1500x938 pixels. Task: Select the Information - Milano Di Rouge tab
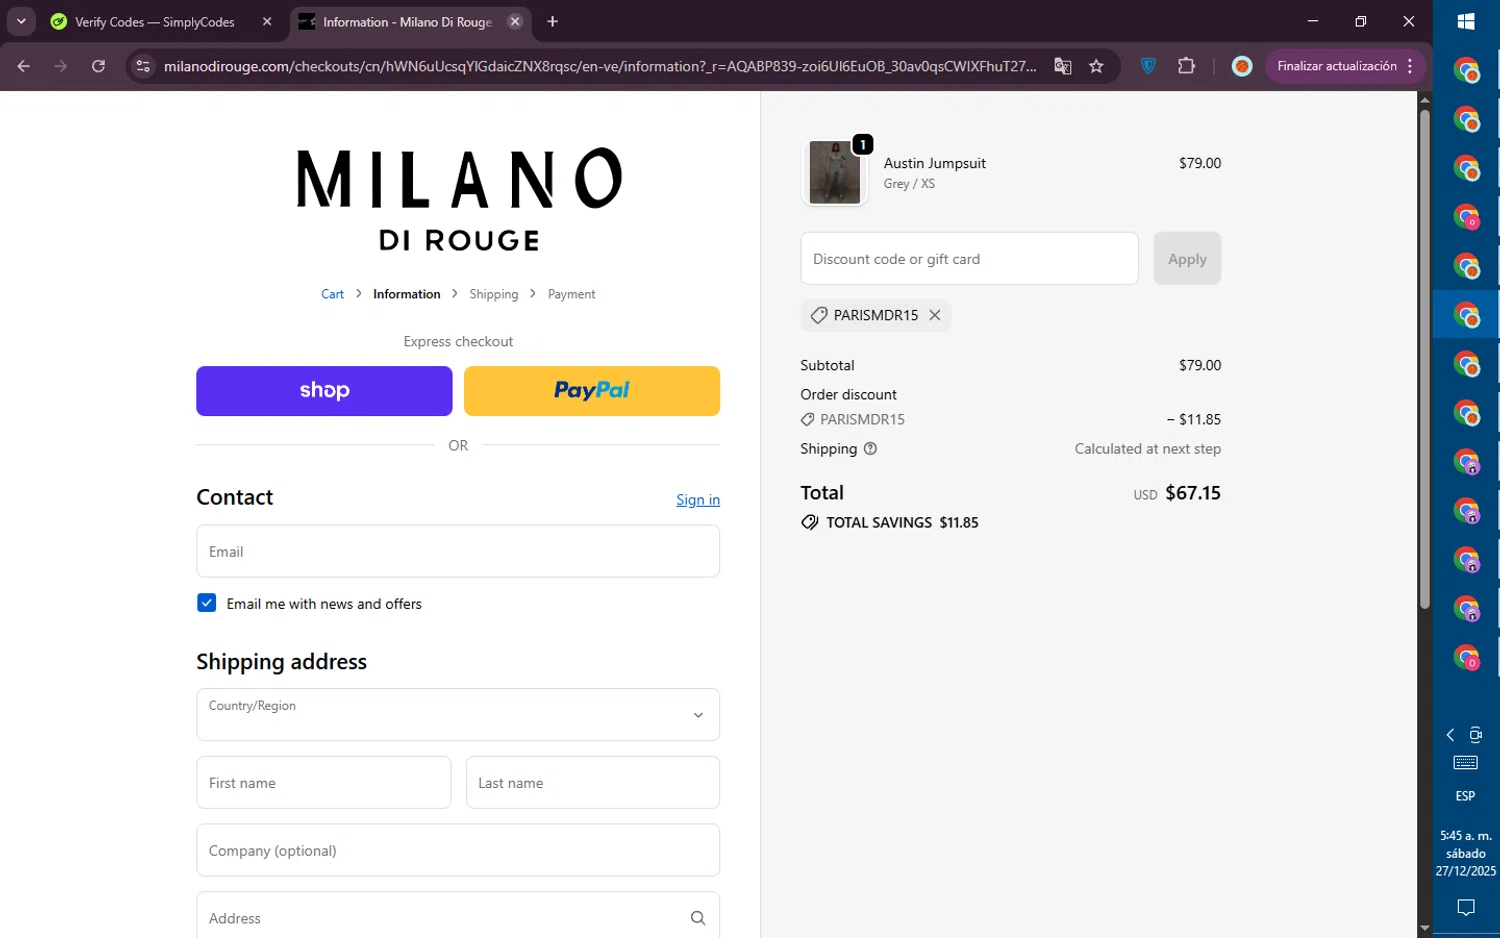click(x=410, y=21)
